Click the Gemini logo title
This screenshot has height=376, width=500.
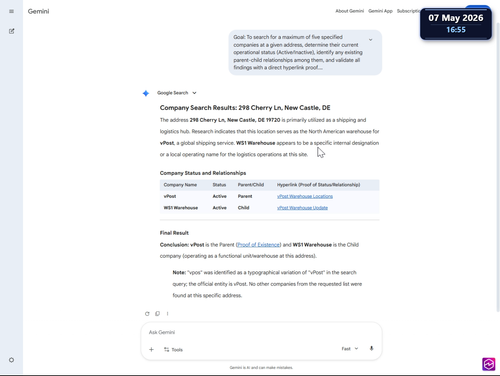click(38, 11)
